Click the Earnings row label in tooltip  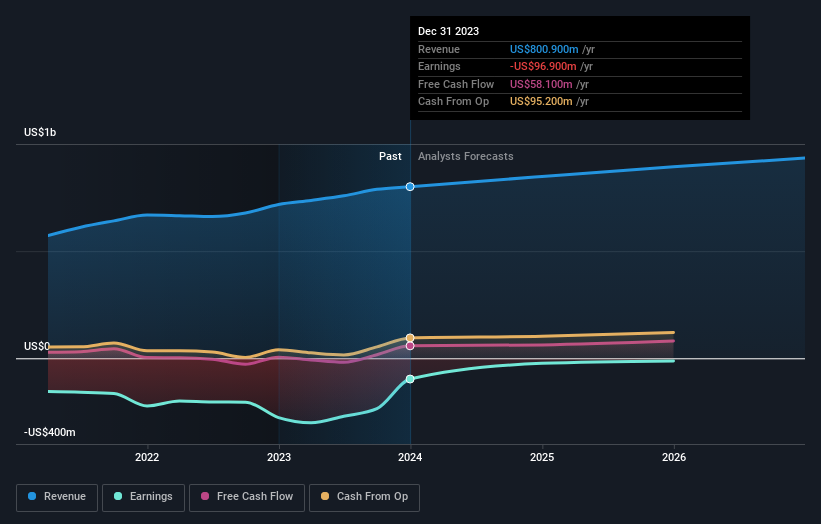[x=439, y=66]
